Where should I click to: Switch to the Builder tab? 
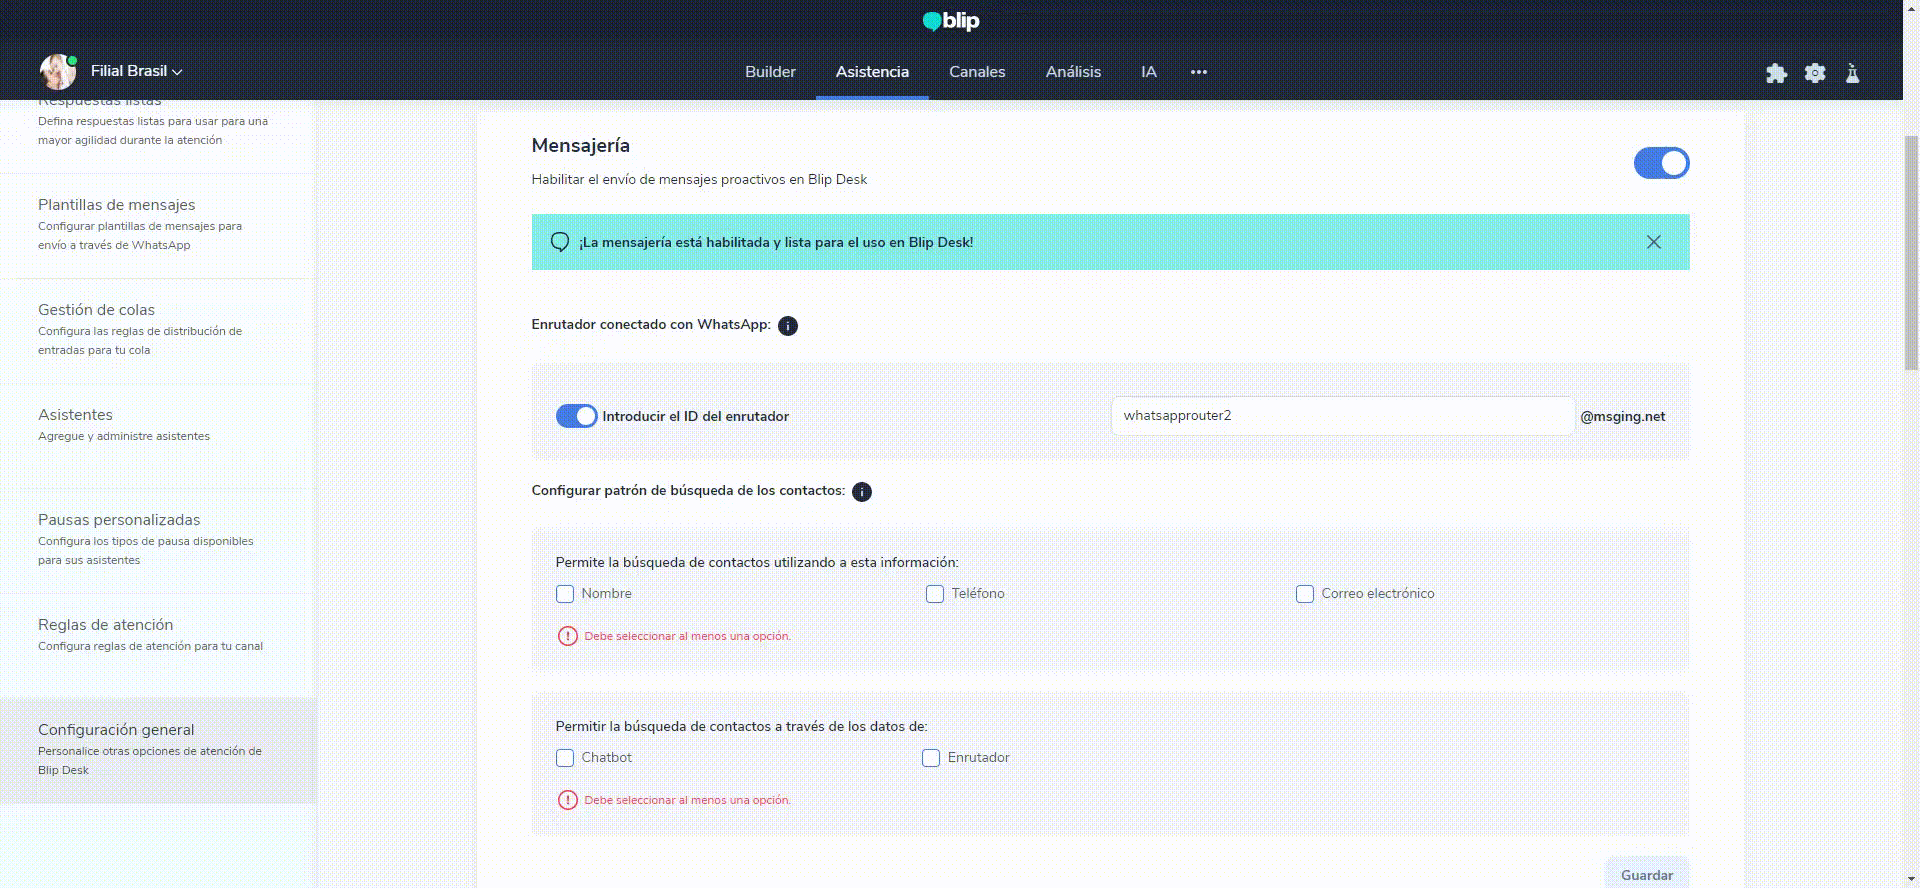point(770,72)
